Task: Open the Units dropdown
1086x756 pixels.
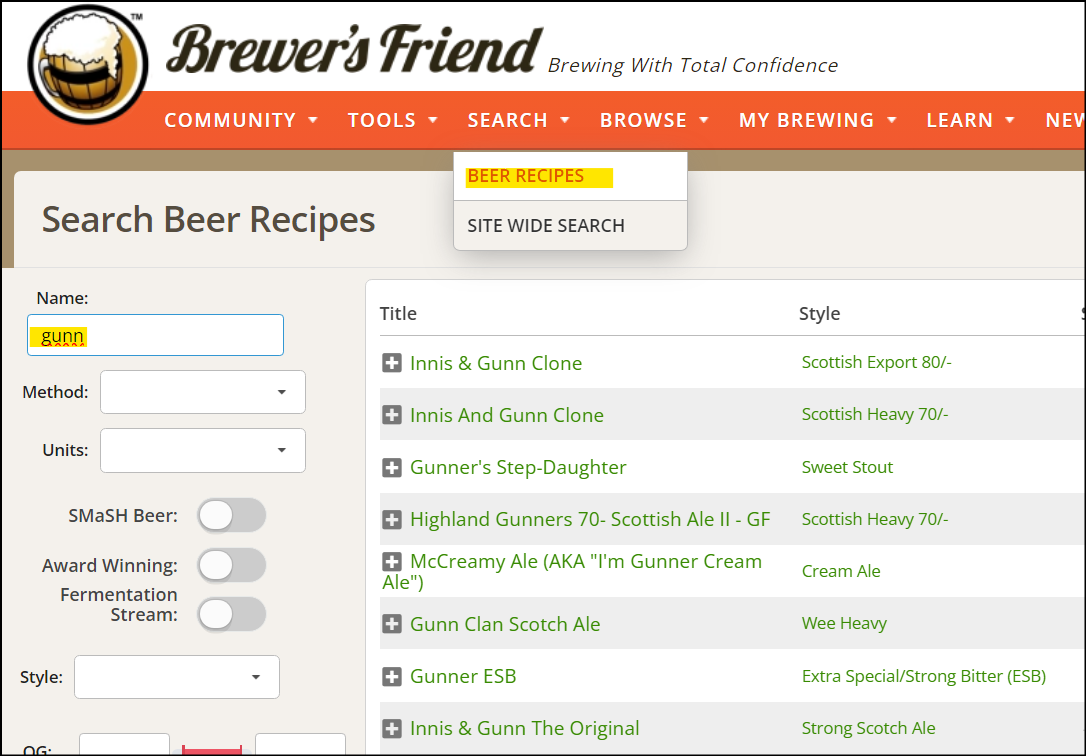Action: tap(203, 450)
